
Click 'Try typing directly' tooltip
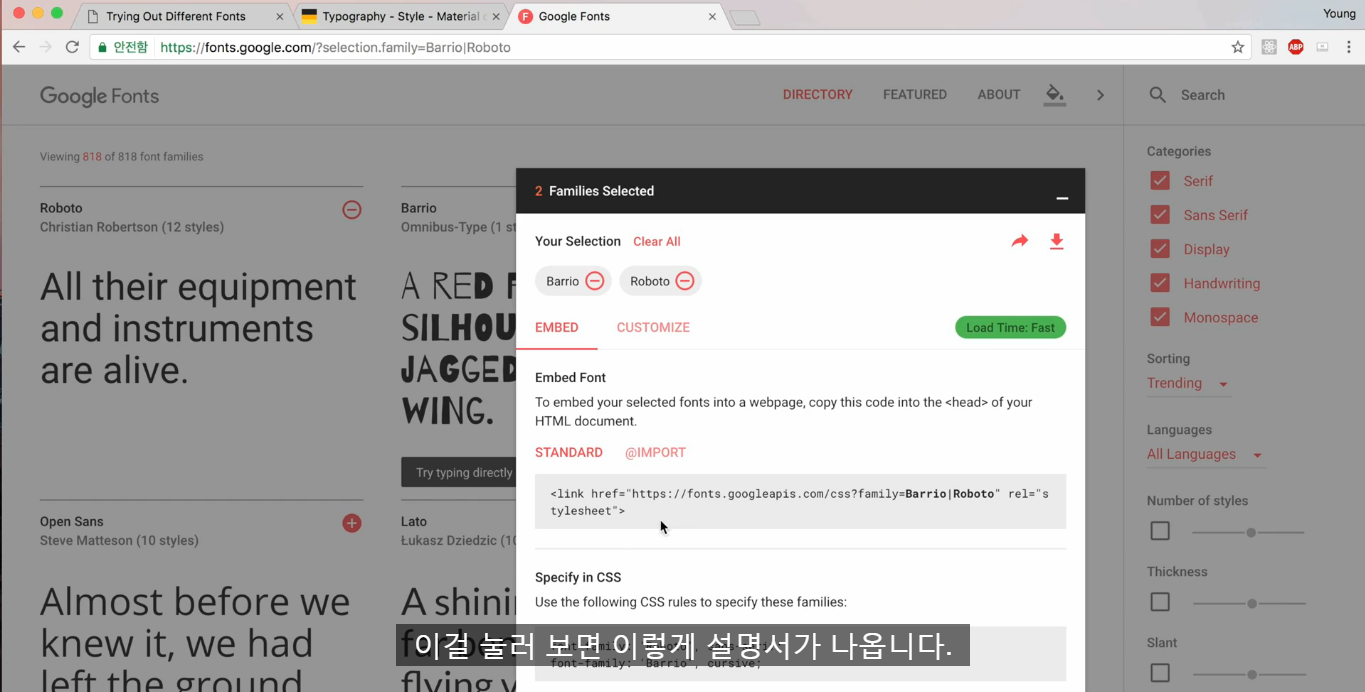[x=458, y=473]
